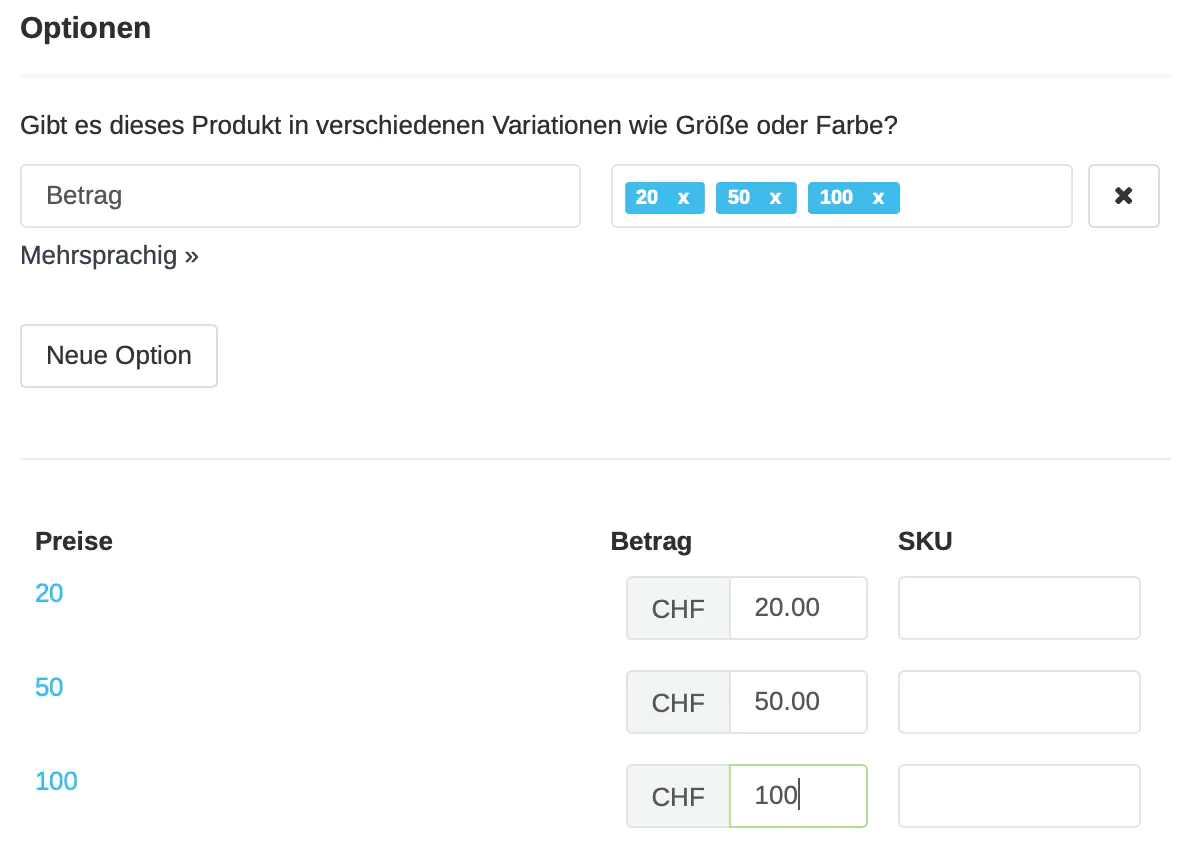Click the SKU field for variation 100
The width and height of the screenshot is (1190, 864).
[1018, 796]
